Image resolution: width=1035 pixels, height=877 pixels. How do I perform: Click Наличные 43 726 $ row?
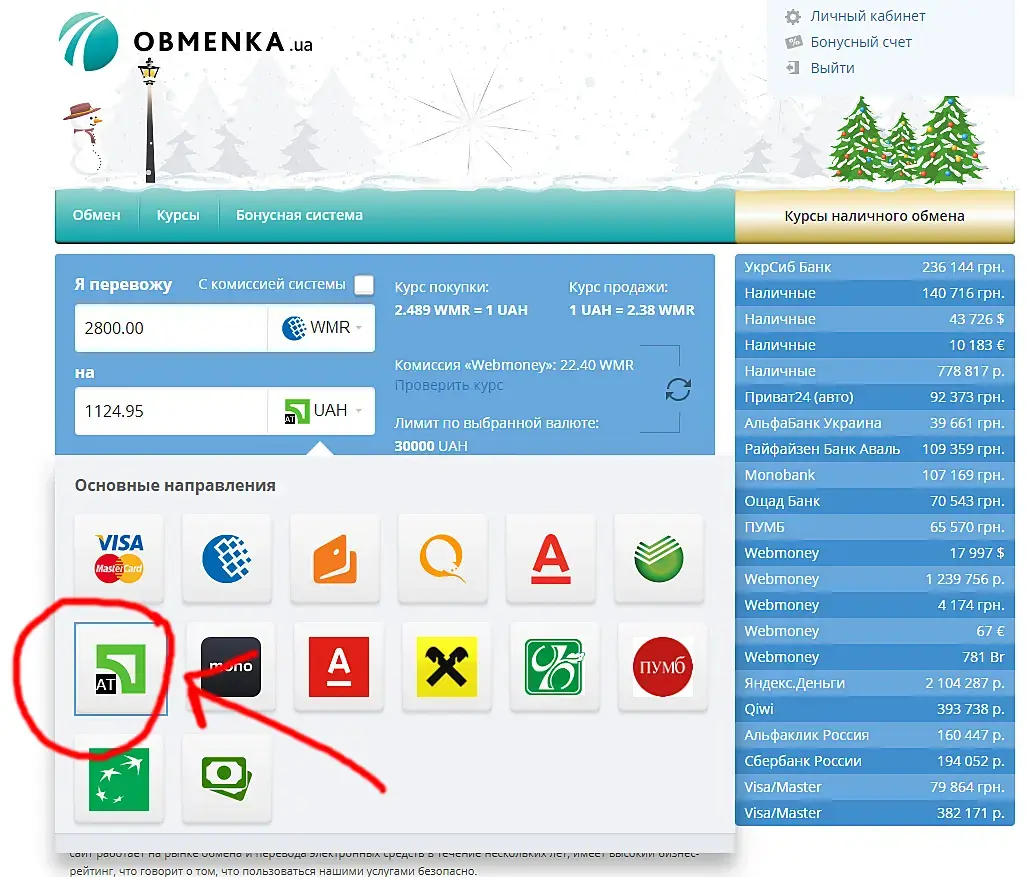(x=875, y=319)
